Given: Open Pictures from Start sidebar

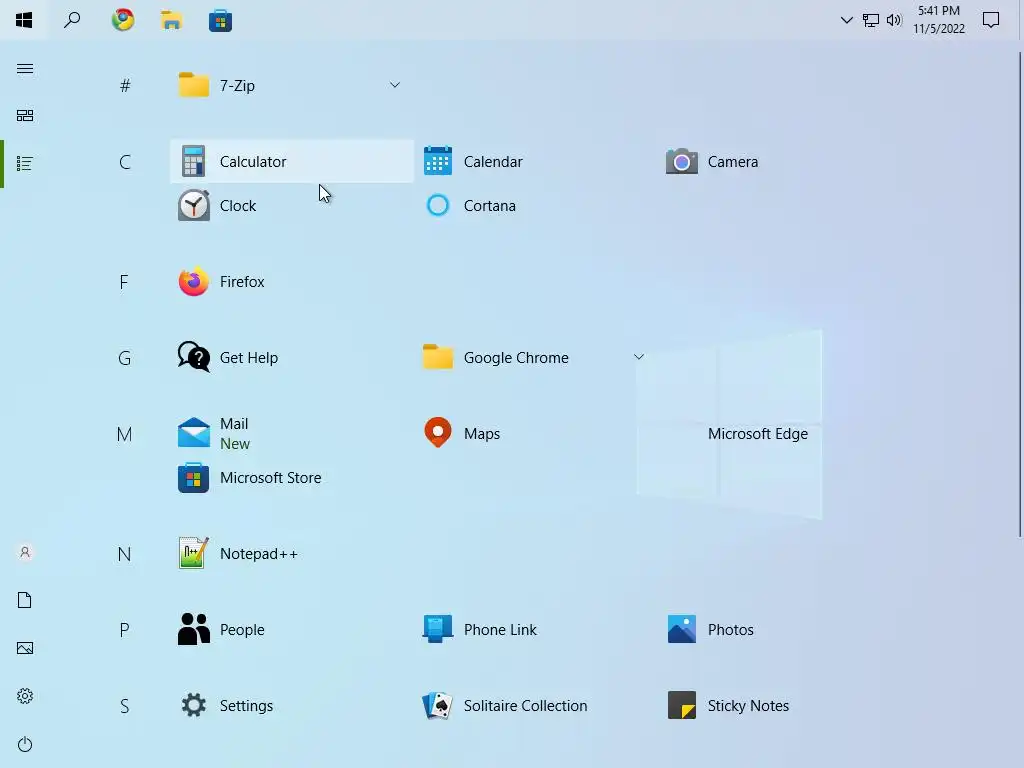Looking at the screenshot, I should tap(25, 648).
